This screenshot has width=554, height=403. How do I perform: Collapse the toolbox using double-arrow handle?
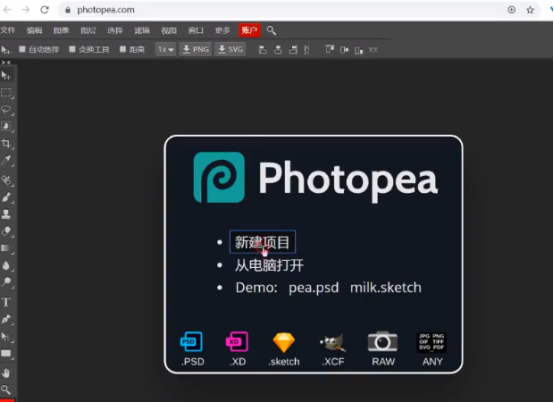click(x=6, y=63)
